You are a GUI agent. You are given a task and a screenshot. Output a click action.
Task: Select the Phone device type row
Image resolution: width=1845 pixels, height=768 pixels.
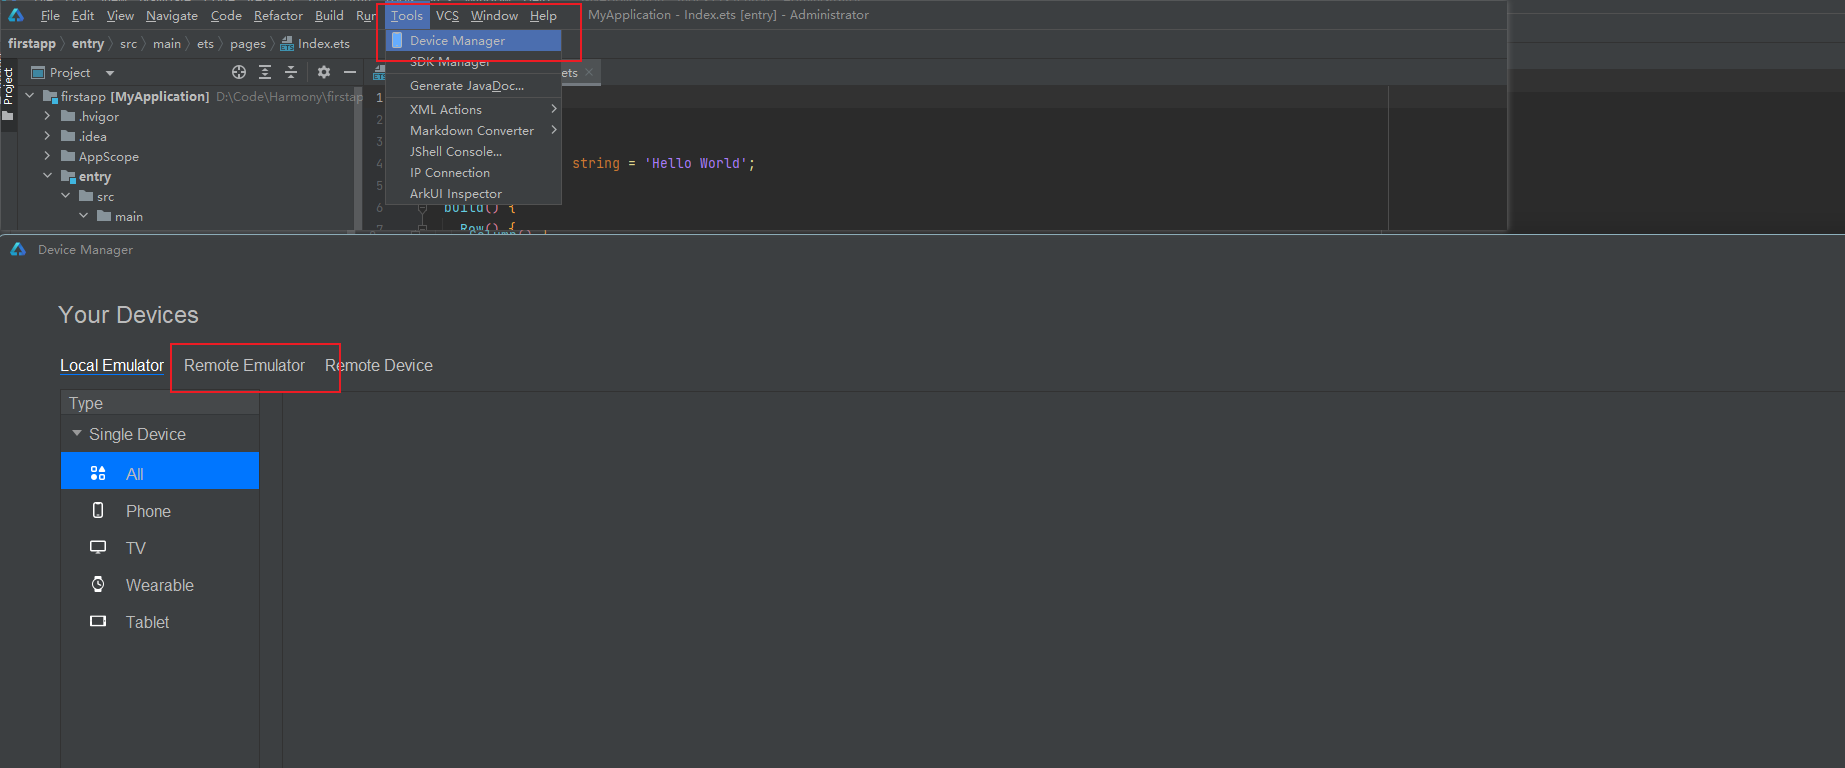(160, 510)
